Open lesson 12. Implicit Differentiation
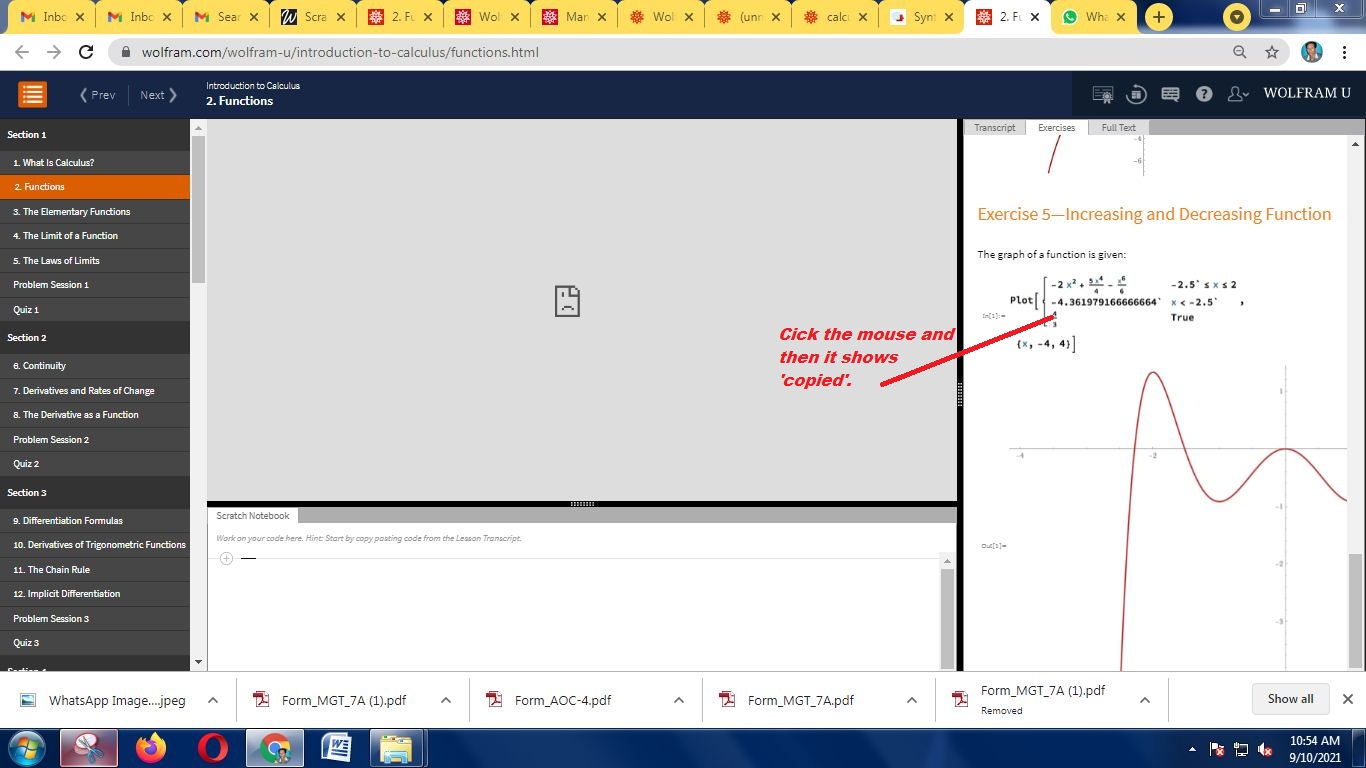 tap(95, 594)
